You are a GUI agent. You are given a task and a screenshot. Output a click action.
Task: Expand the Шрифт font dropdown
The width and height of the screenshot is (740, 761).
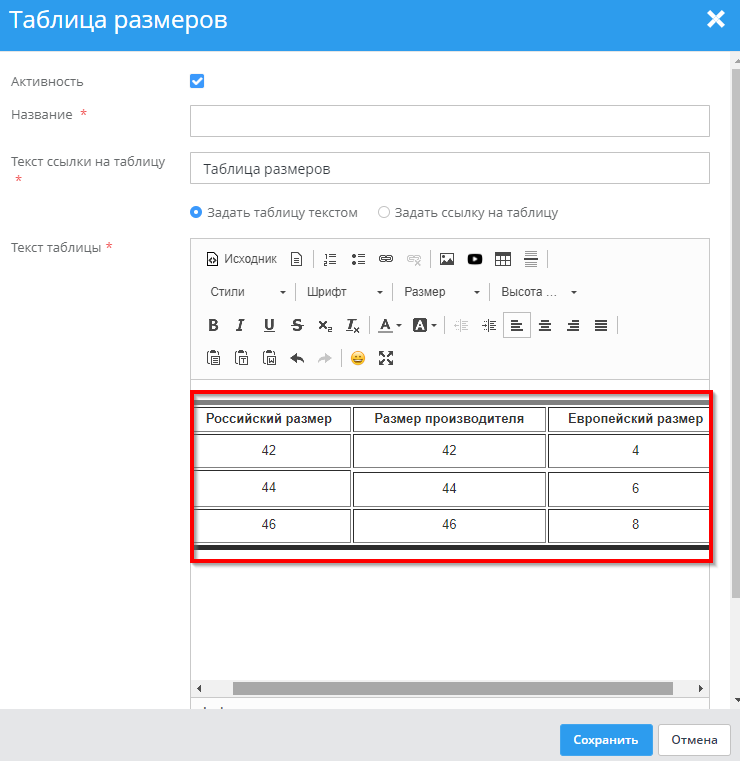tap(344, 292)
